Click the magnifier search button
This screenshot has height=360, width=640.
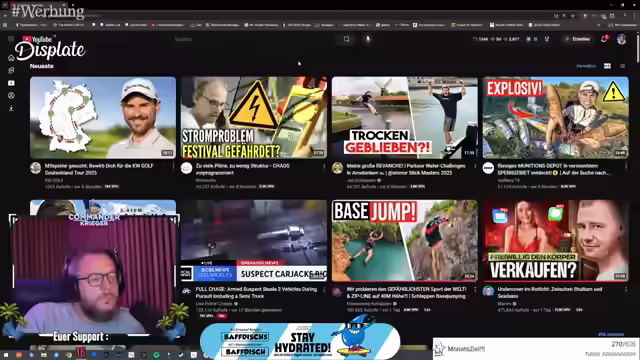tap(347, 39)
